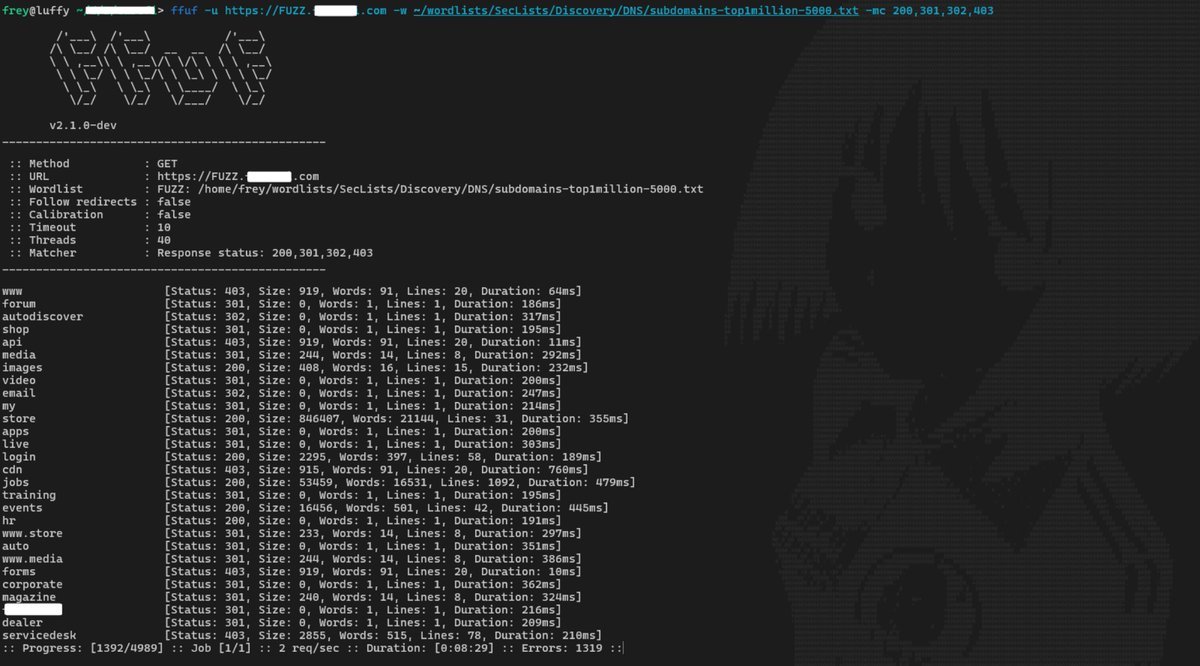
Task: Click the 'frey@luffy' shell prompt
Action: pyautogui.click(x=34, y=10)
